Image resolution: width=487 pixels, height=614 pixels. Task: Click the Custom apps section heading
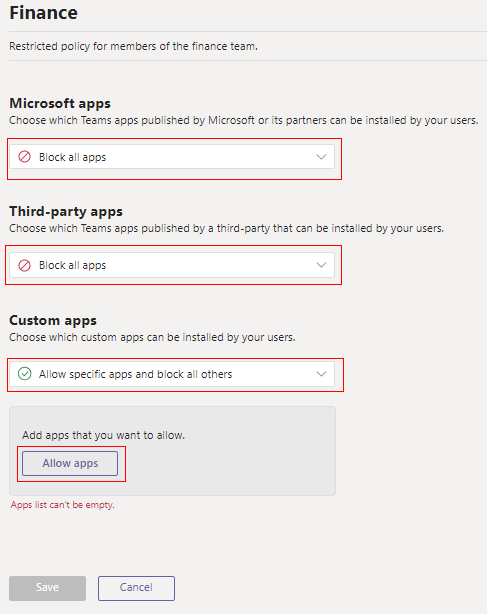[53, 320]
